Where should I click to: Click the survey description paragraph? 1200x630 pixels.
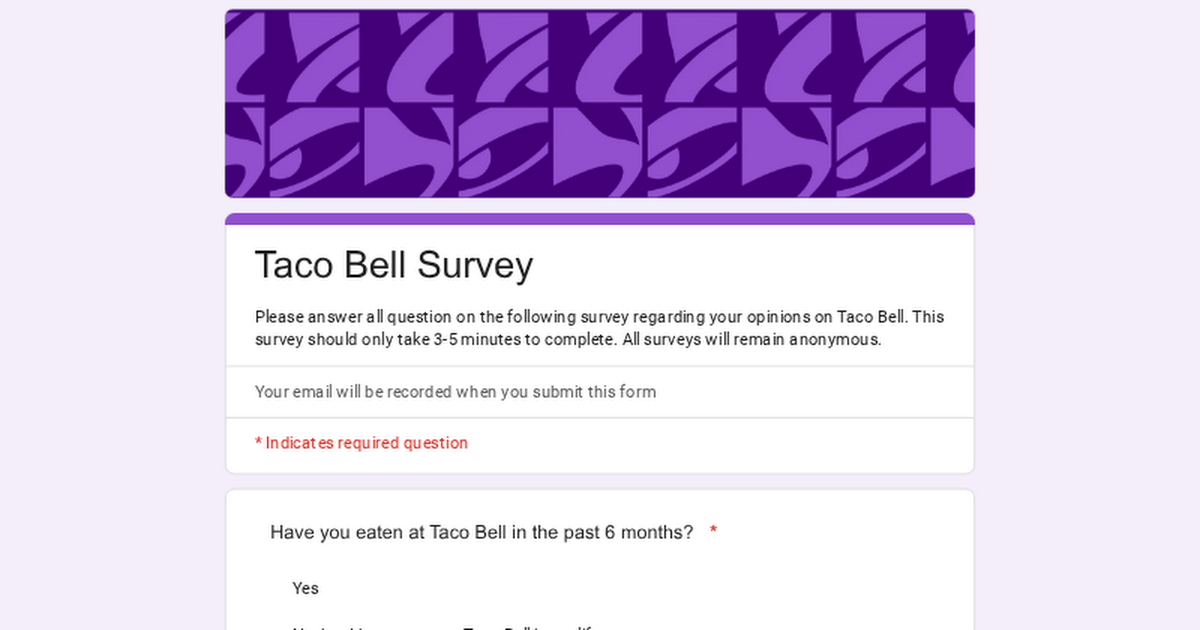tap(599, 328)
